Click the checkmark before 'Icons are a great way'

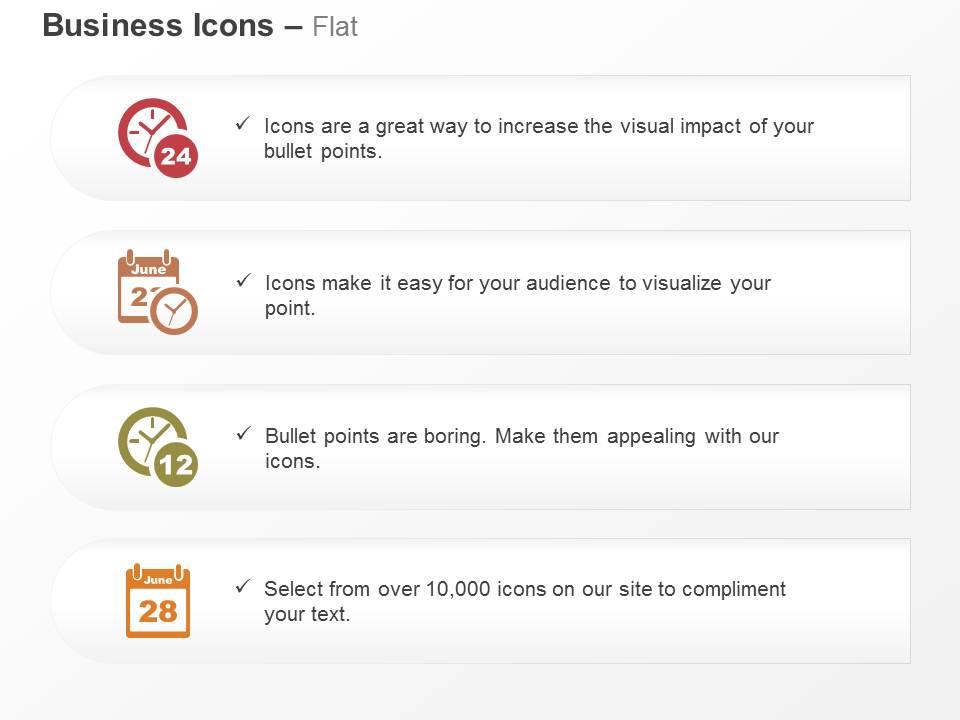coord(243,123)
